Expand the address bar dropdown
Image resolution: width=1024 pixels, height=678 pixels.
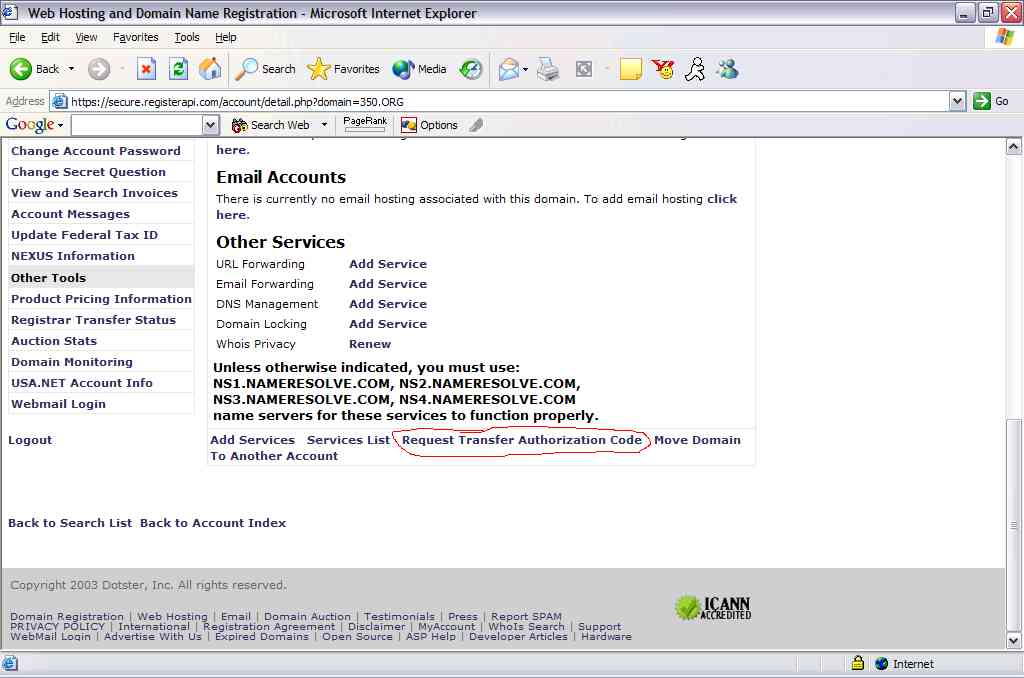(957, 101)
